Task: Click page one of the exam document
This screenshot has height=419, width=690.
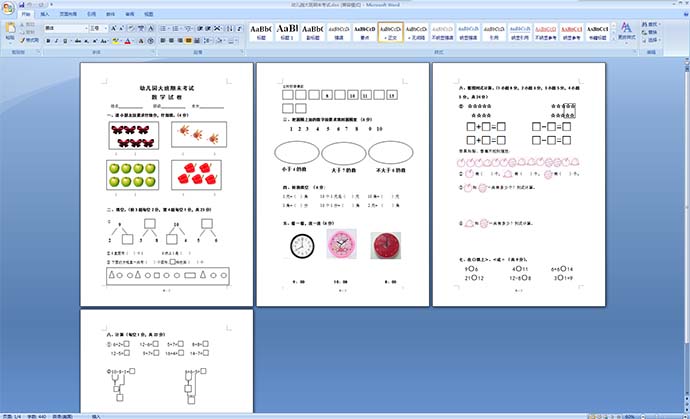Action: point(166,184)
